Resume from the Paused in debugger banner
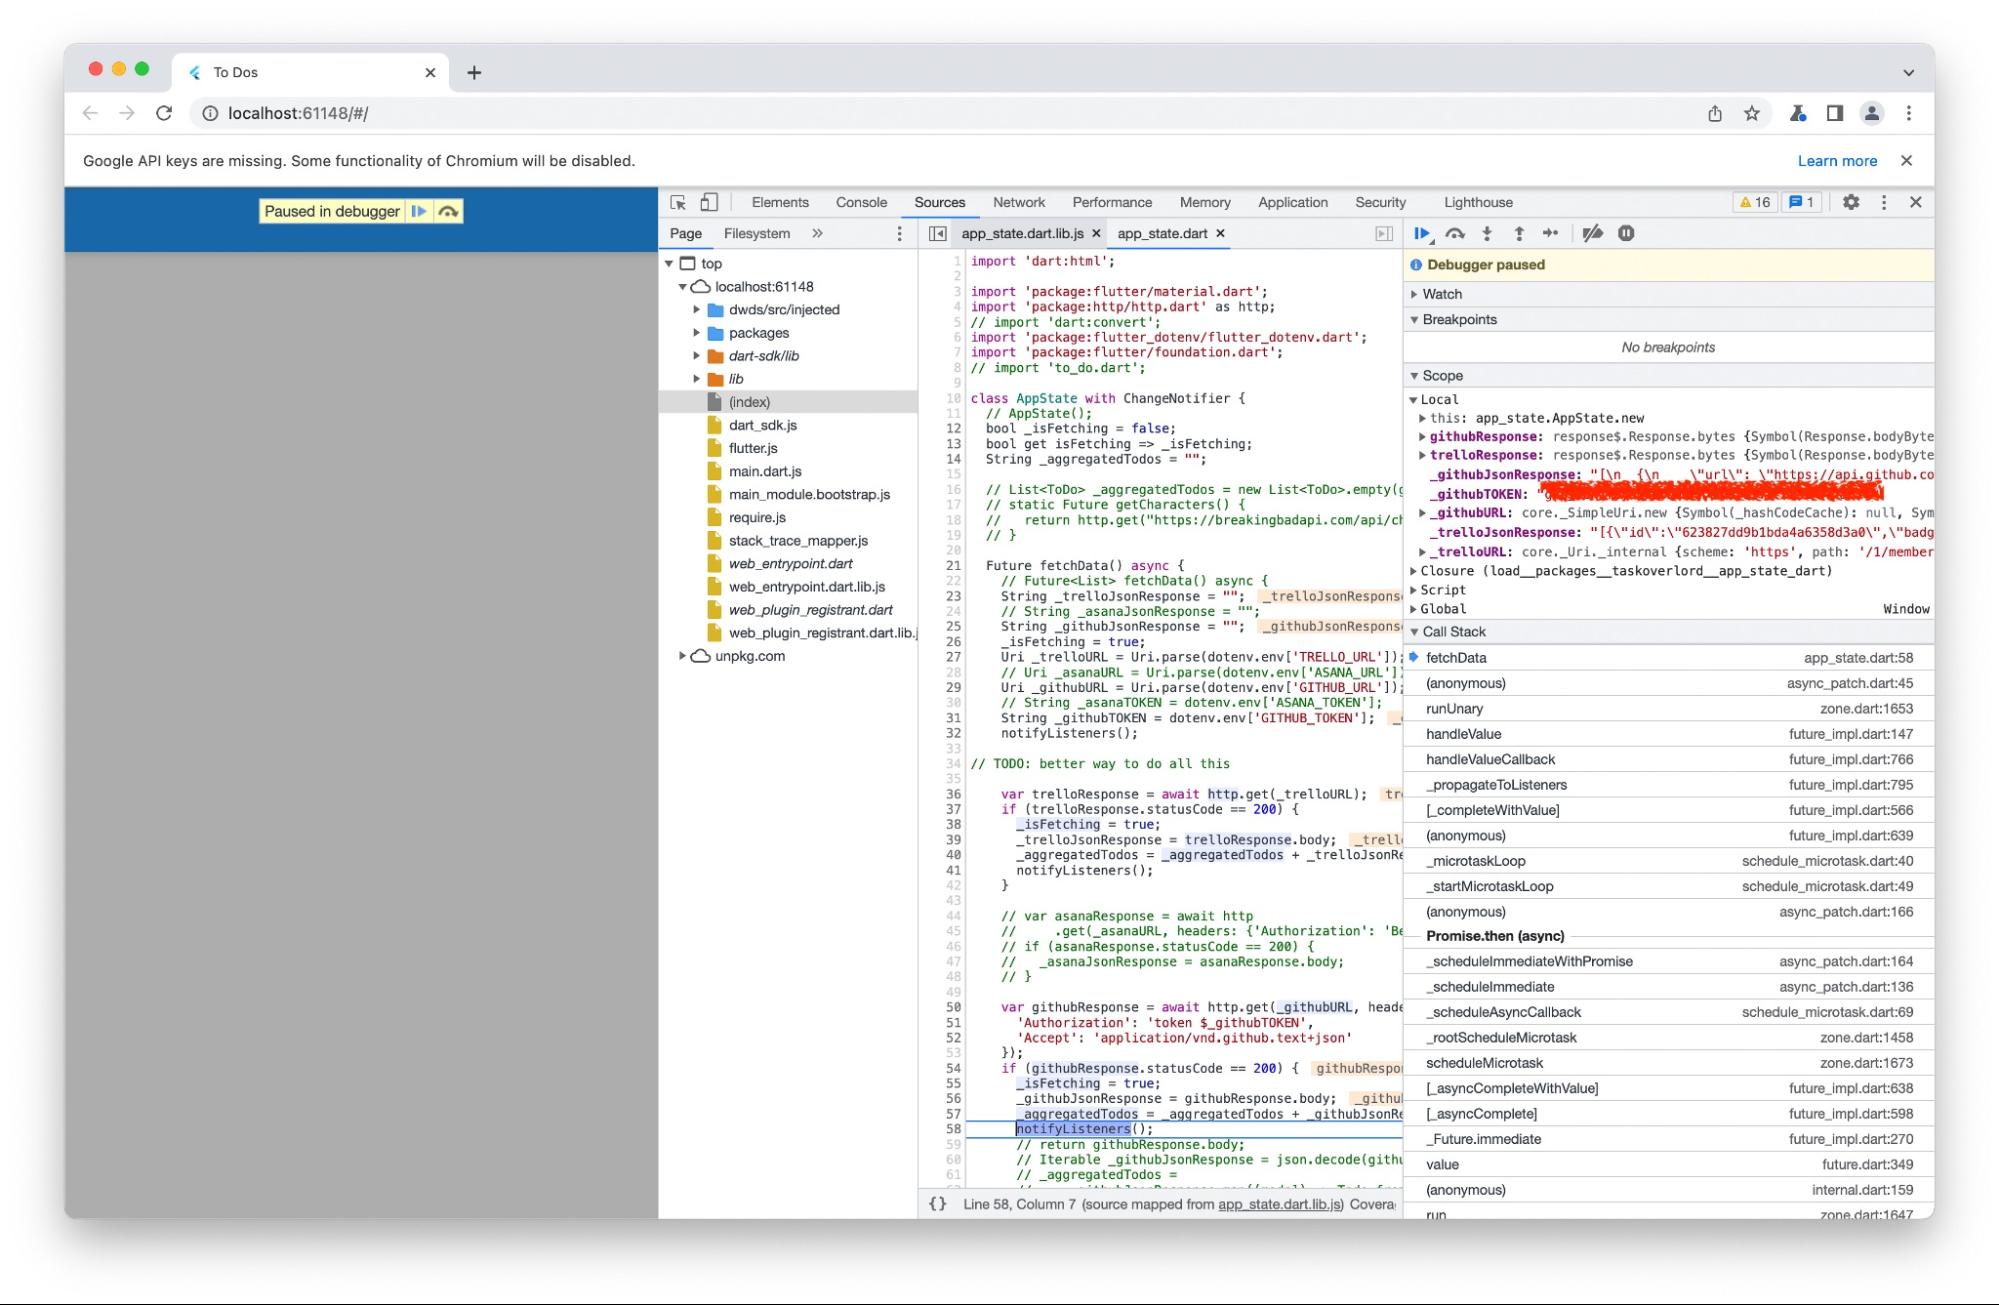The height and width of the screenshot is (1305, 1999). [417, 211]
